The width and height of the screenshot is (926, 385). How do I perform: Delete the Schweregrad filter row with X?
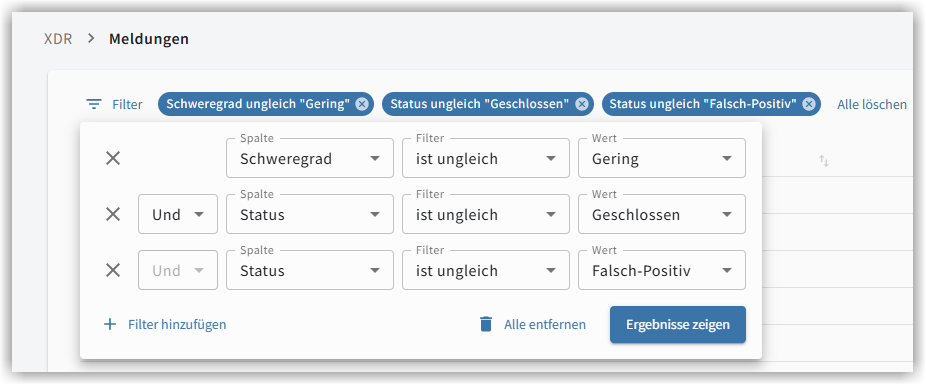(x=113, y=158)
